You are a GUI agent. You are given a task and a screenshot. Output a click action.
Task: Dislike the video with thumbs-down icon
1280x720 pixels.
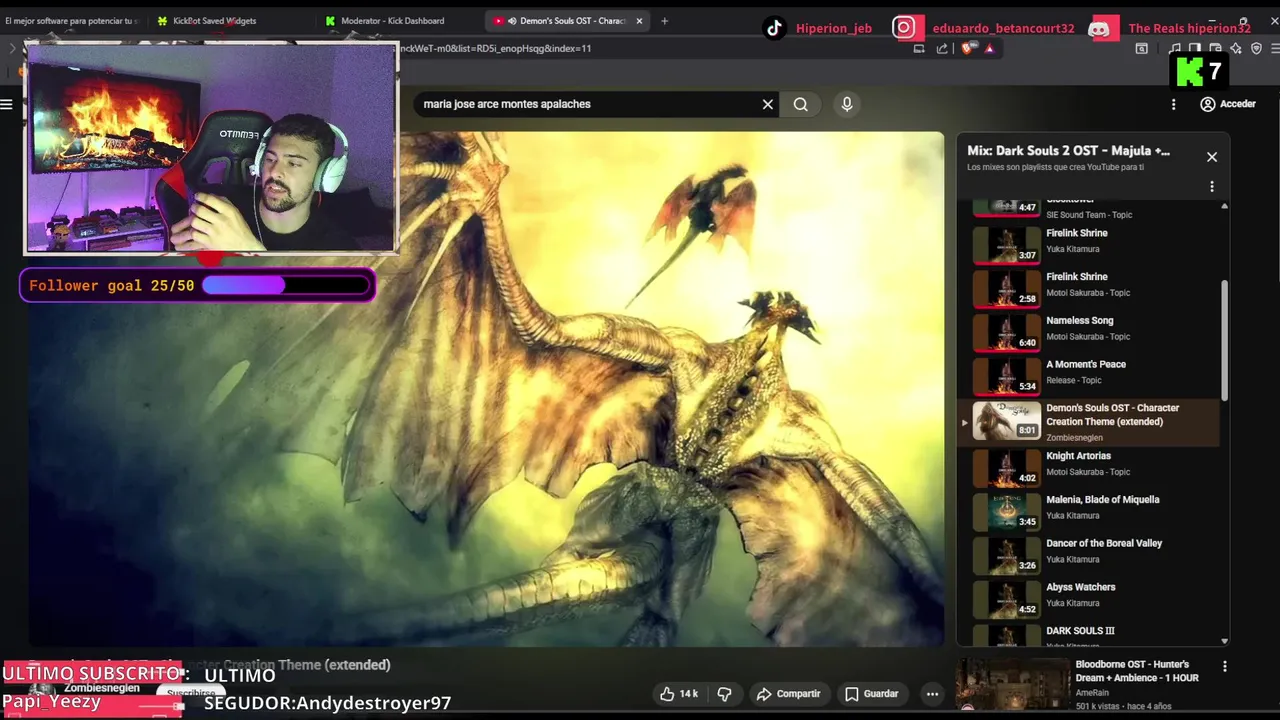725,693
